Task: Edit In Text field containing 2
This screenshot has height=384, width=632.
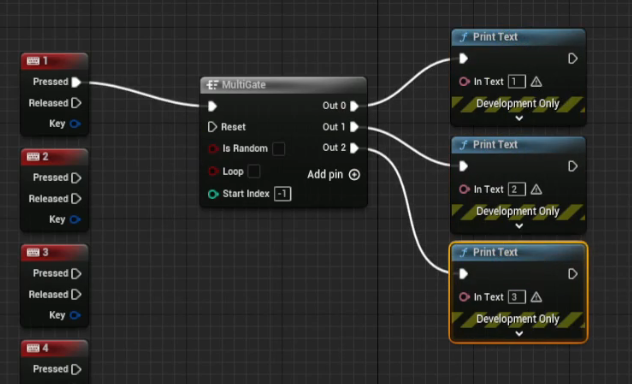Action: pos(517,189)
